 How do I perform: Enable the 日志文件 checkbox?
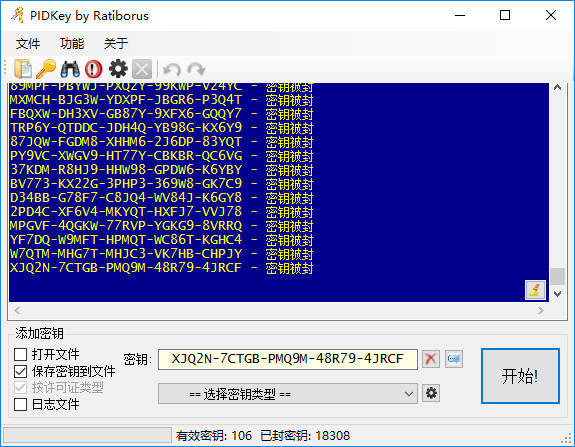[21, 404]
